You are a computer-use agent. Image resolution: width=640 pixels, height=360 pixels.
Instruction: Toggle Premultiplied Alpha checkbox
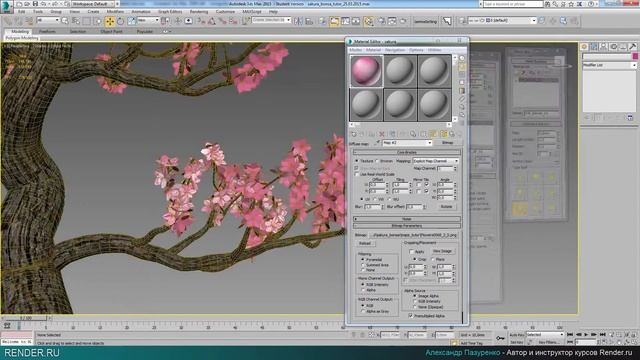point(411,316)
